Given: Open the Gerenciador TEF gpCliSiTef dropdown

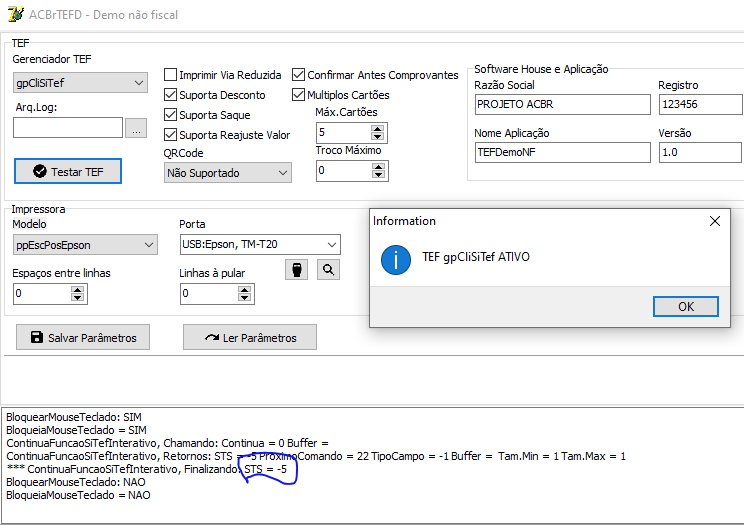Looking at the screenshot, I should tap(80, 83).
